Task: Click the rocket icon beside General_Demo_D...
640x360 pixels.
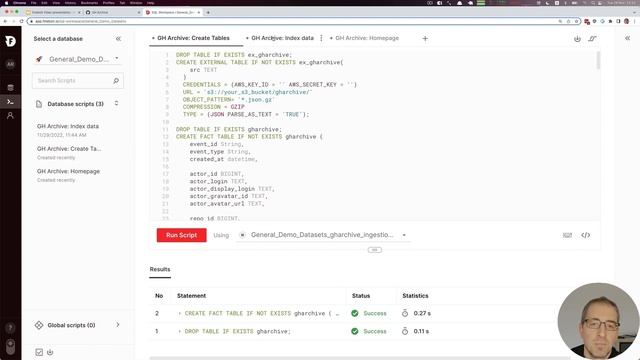Action: (x=39, y=59)
